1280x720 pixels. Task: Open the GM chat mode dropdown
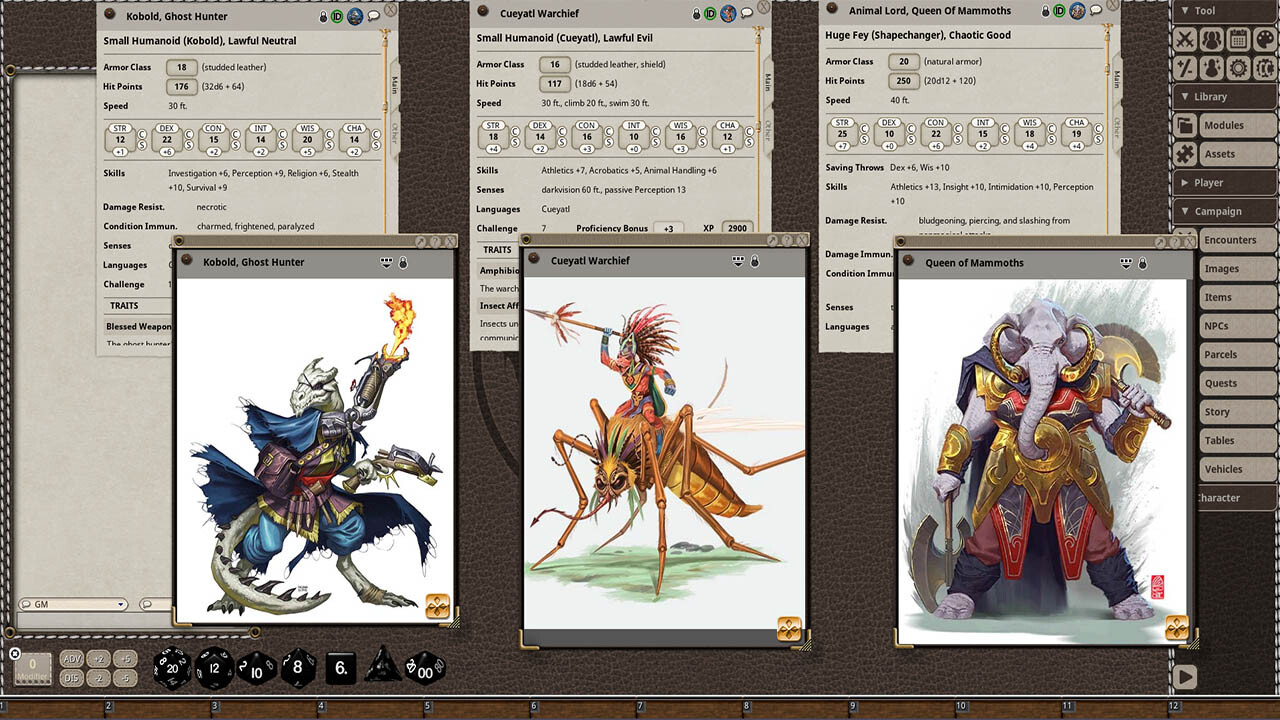pyautogui.click(x=122, y=604)
